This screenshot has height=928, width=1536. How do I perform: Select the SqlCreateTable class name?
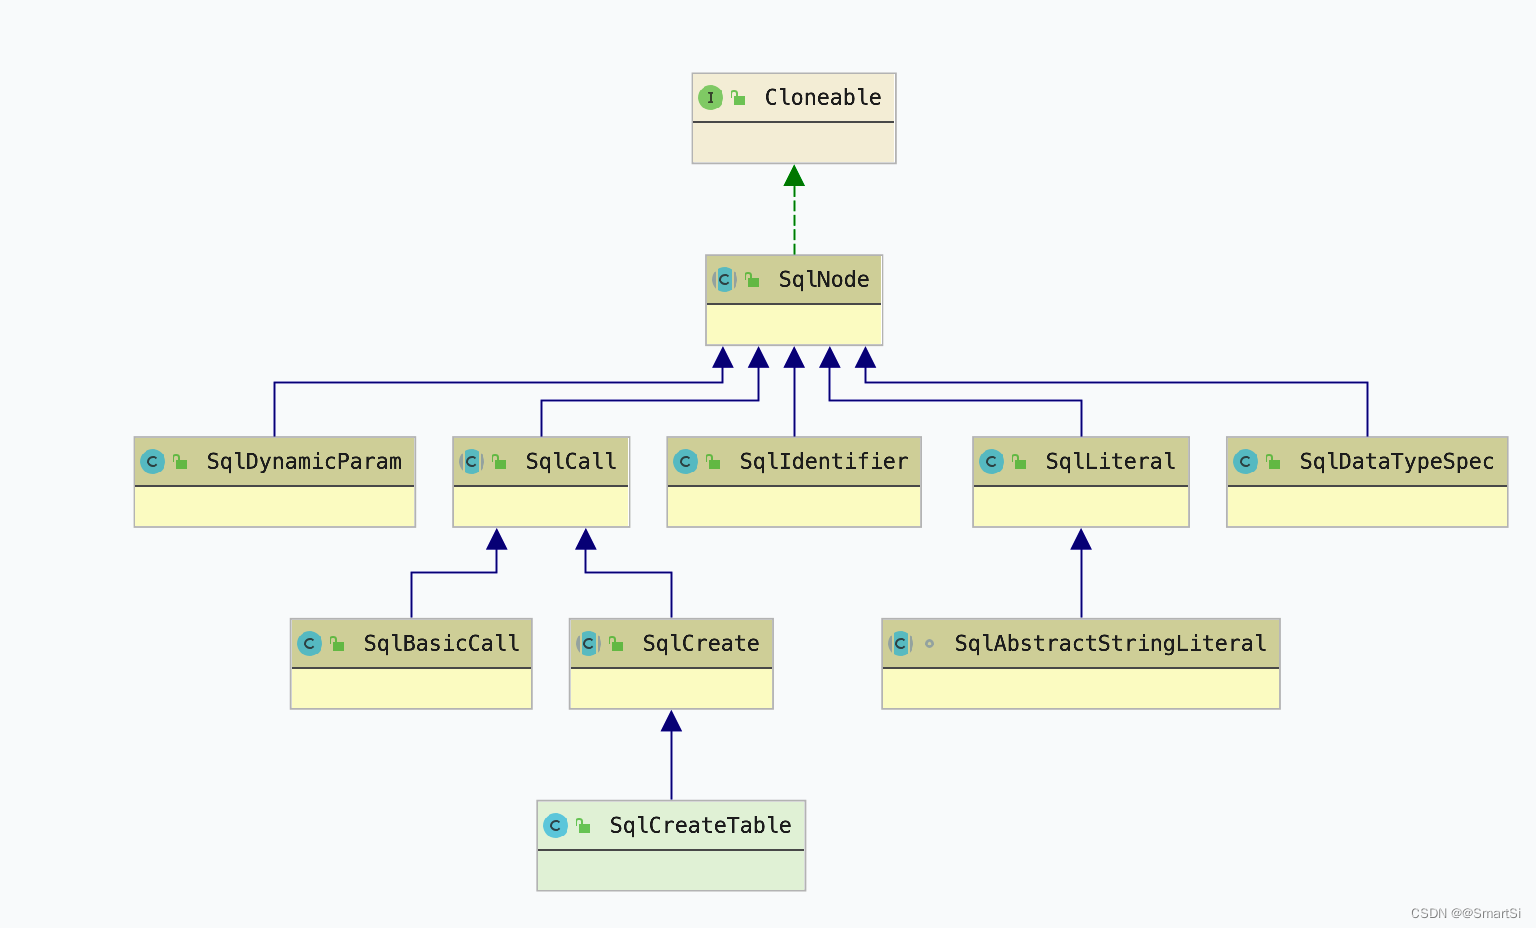700,826
